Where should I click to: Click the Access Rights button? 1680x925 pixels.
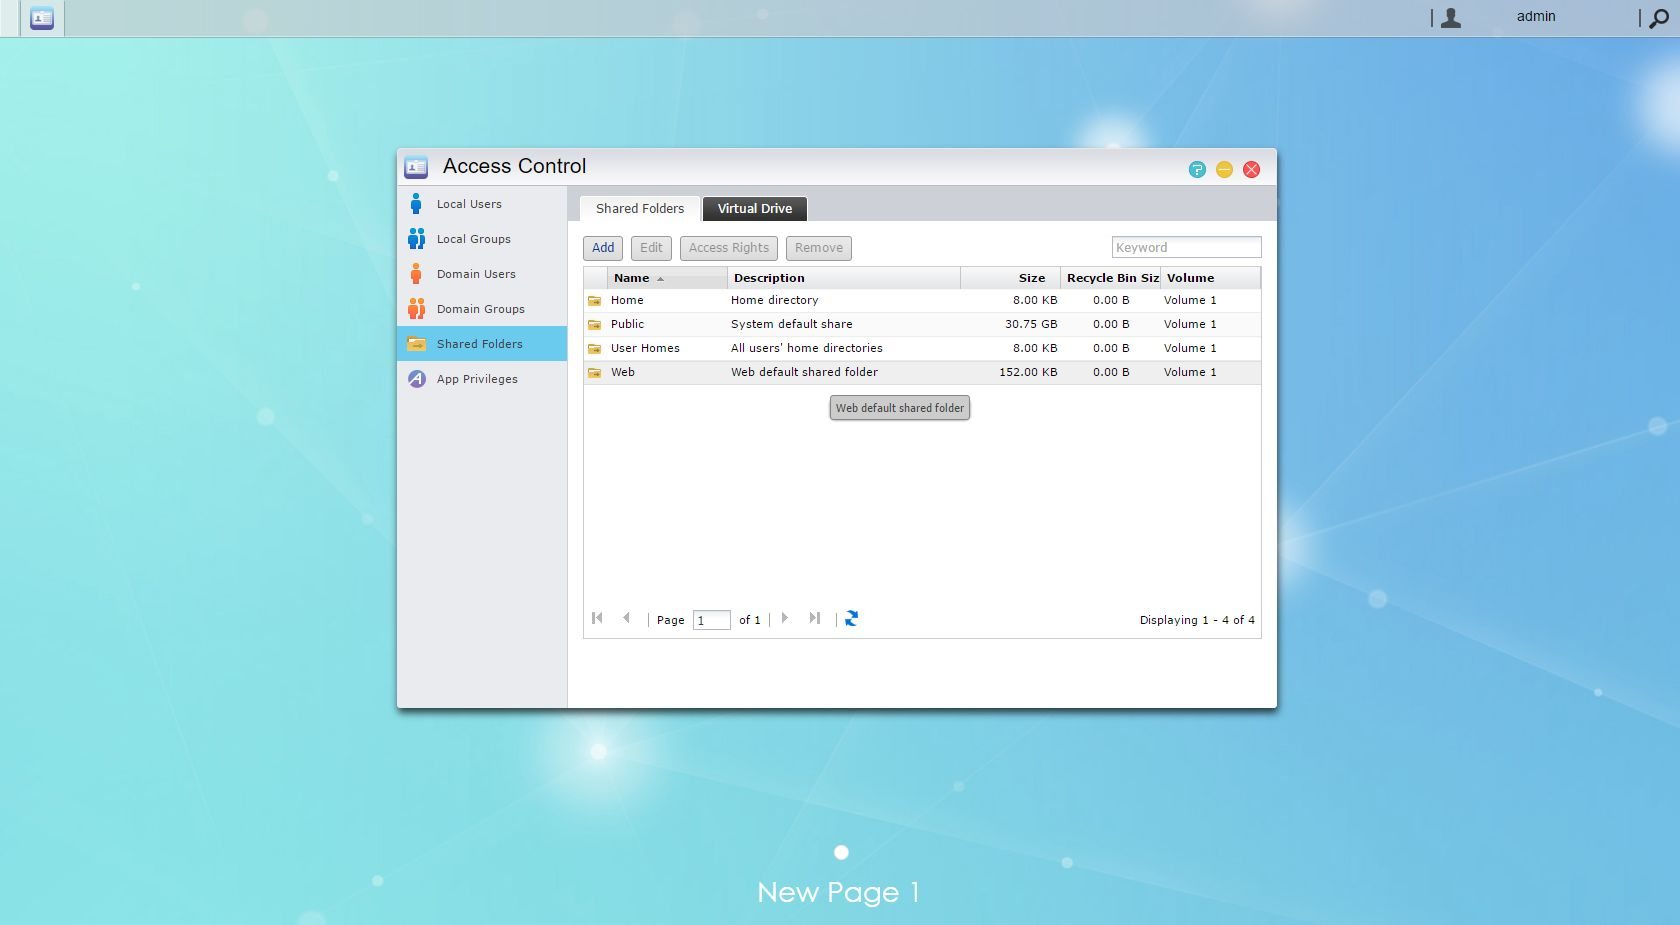pos(729,248)
